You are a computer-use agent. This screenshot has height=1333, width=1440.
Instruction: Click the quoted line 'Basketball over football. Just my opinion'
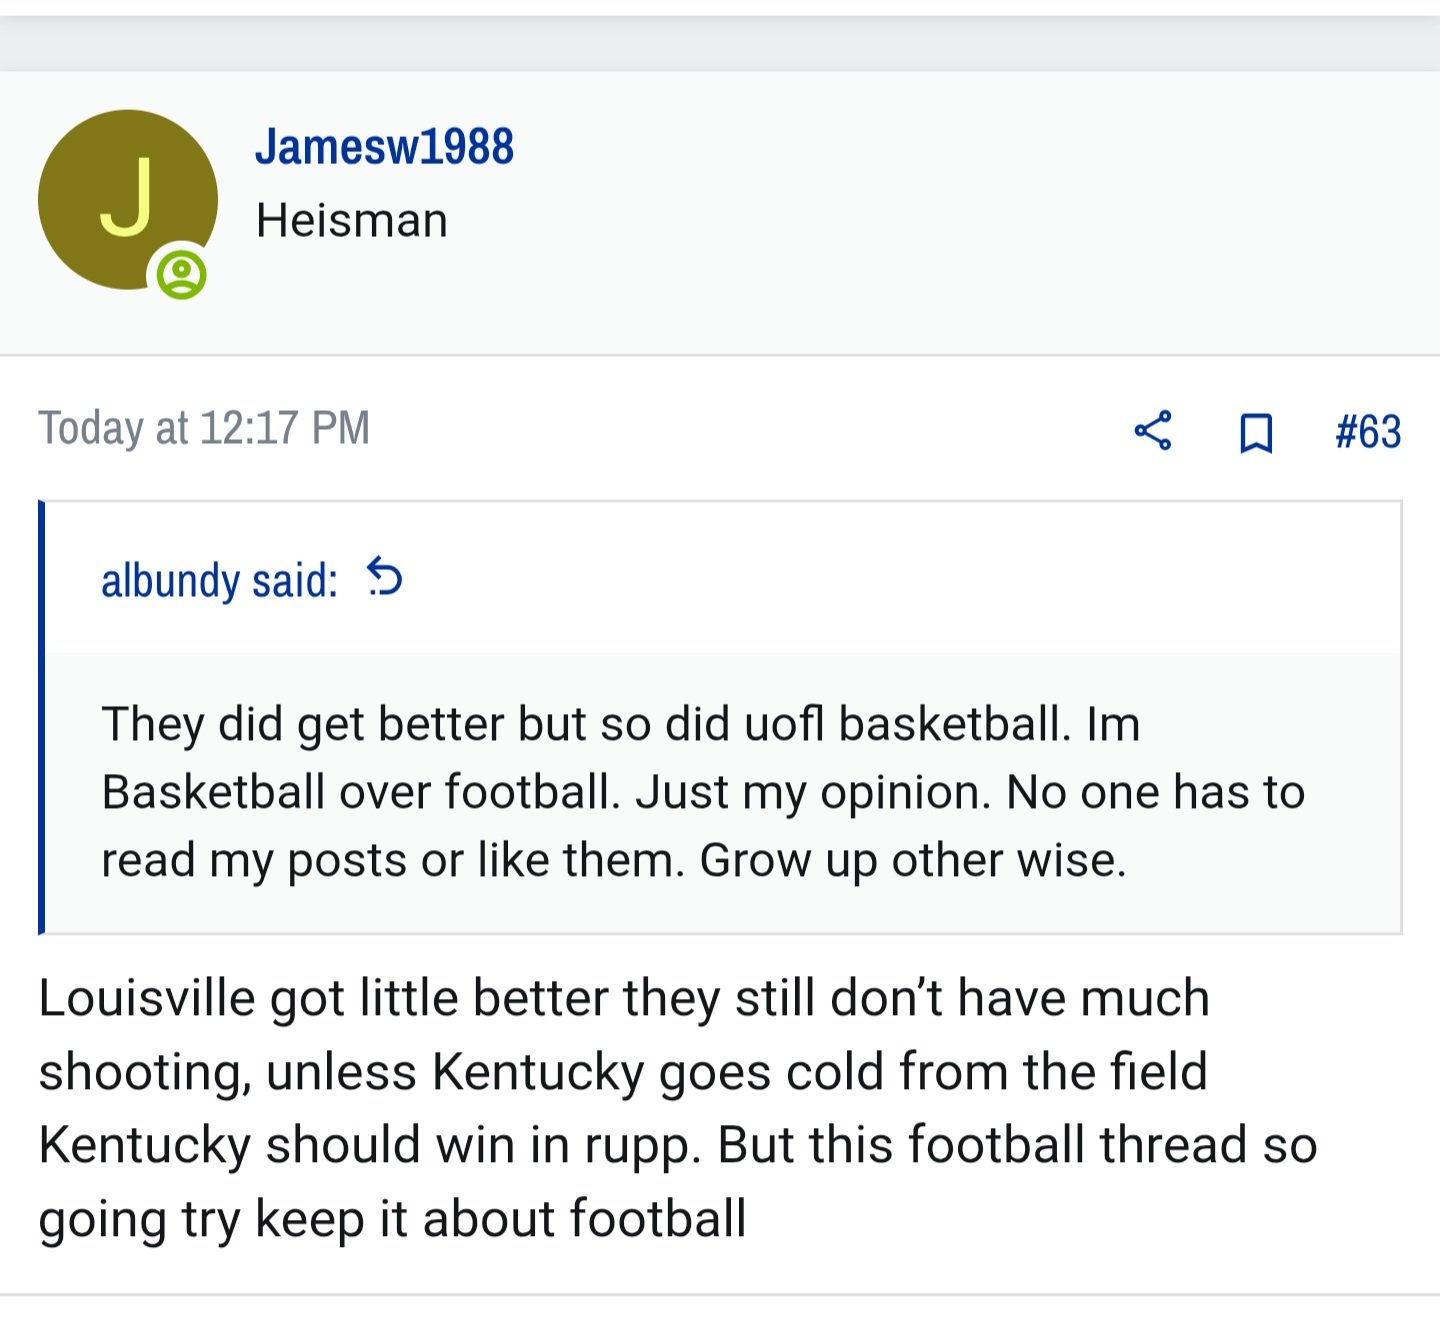click(x=703, y=792)
